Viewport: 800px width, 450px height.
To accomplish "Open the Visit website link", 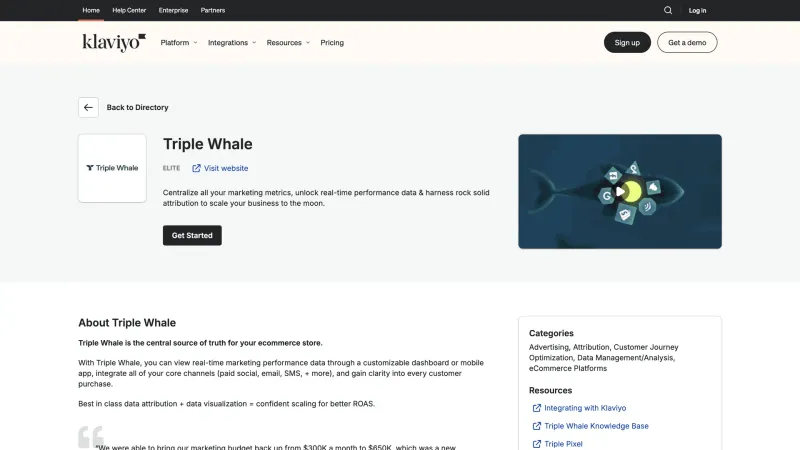I will point(226,168).
